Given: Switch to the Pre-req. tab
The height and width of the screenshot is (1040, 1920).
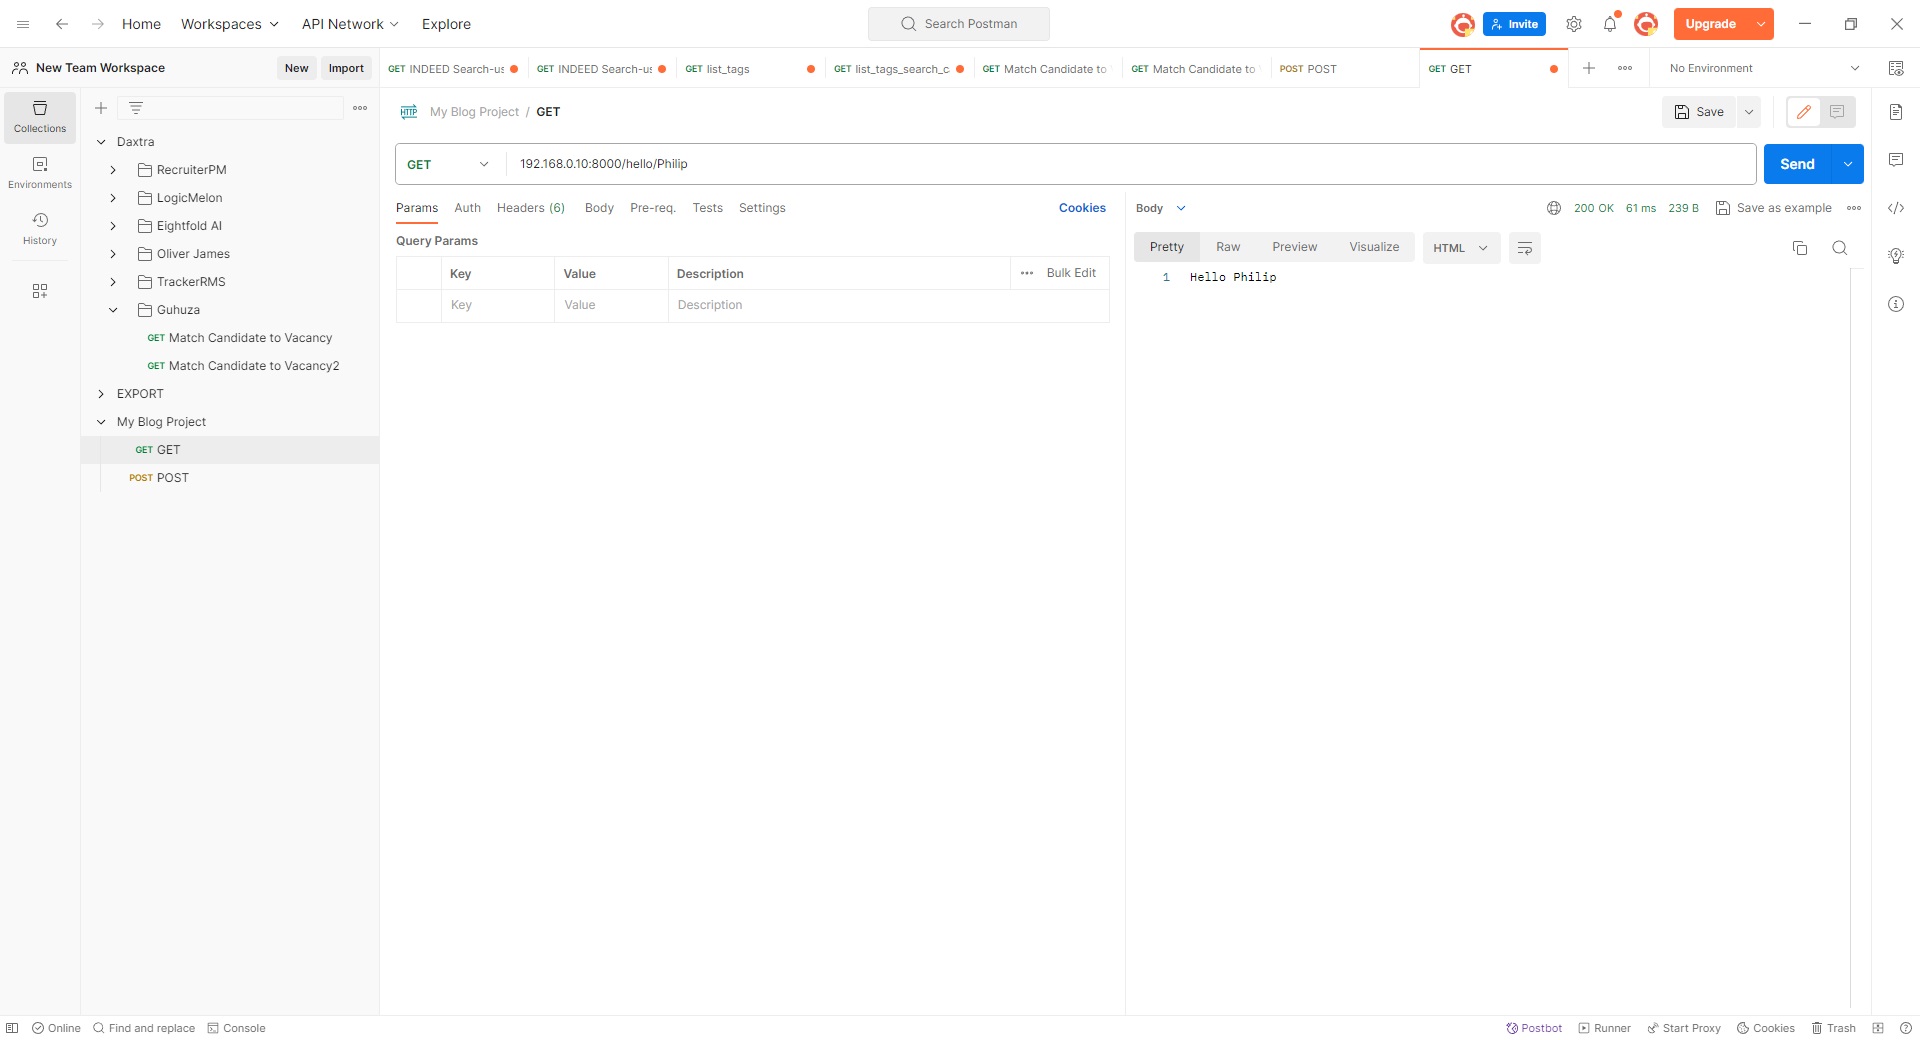Looking at the screenshot, I should pos(653,208).
